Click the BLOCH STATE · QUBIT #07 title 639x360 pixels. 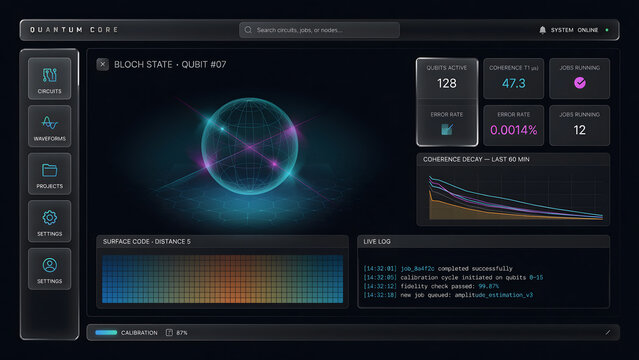170,64
